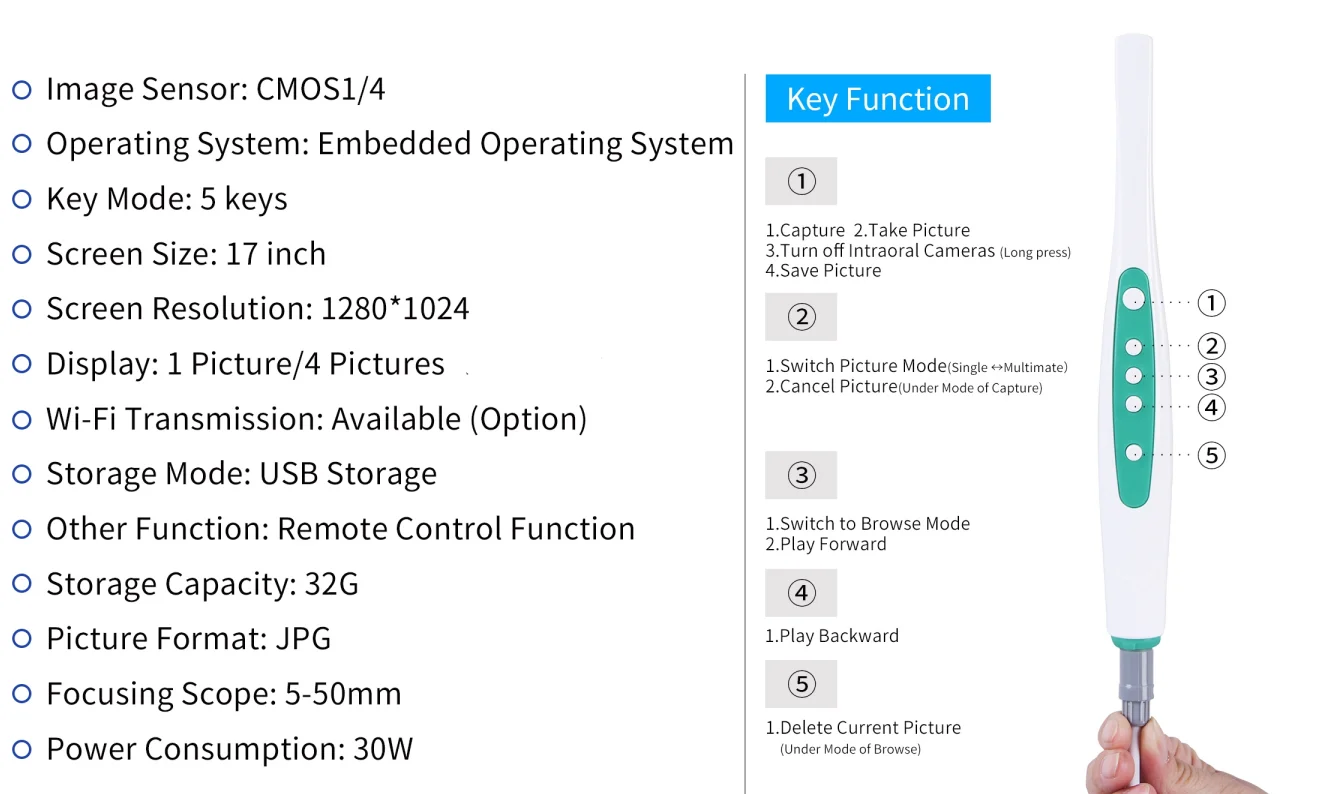Click the Delete Current Picture text

[x=863, y=728]
